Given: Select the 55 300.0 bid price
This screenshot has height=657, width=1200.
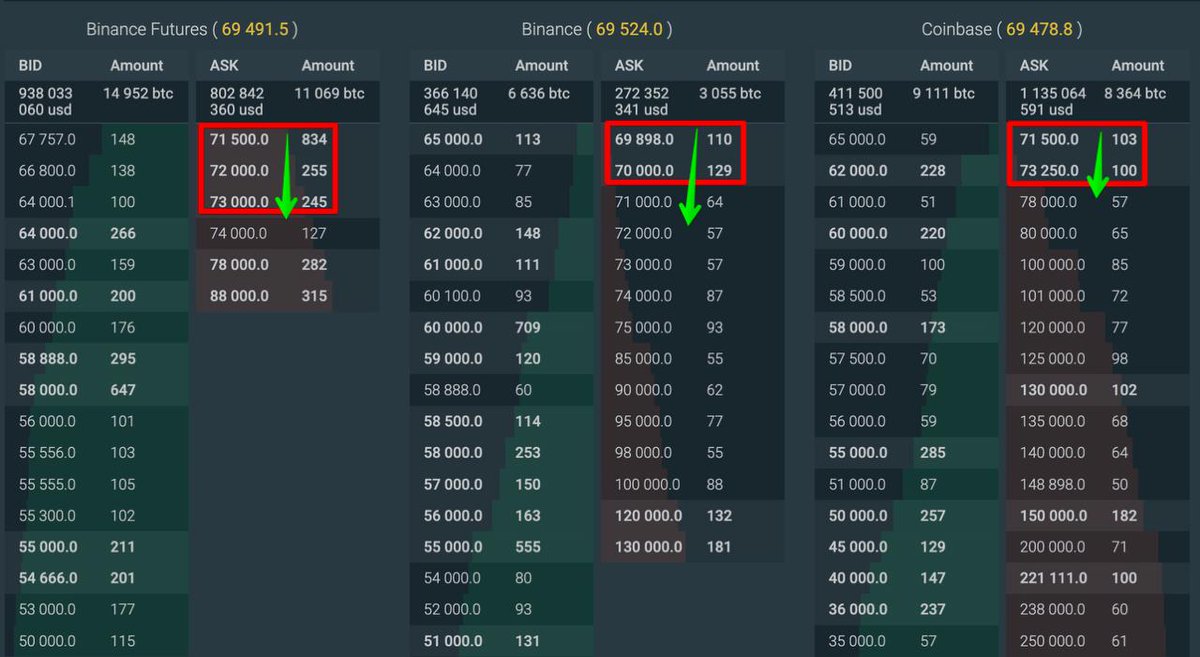Looking at the screenshot, I should (46, 515).
